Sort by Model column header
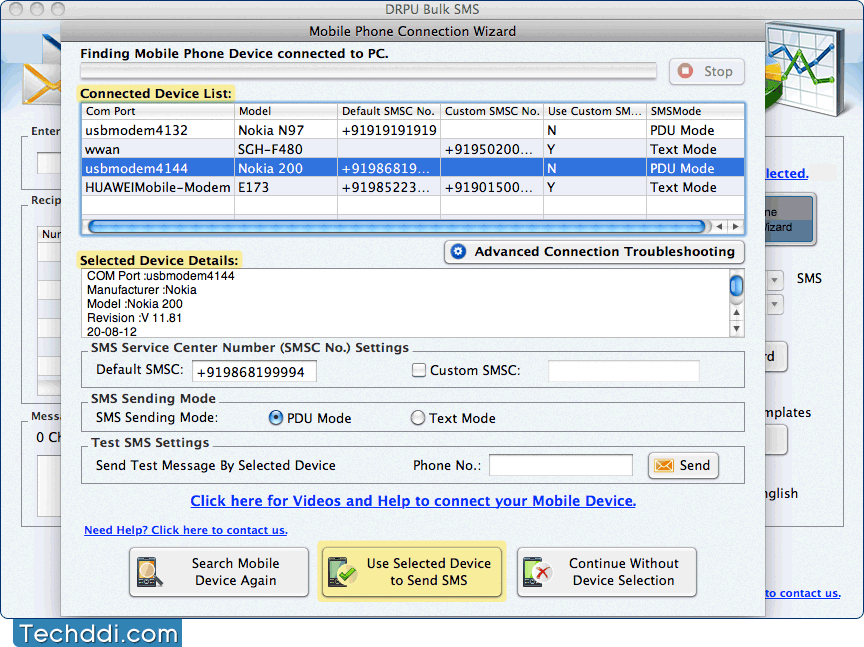 [286, 111]
